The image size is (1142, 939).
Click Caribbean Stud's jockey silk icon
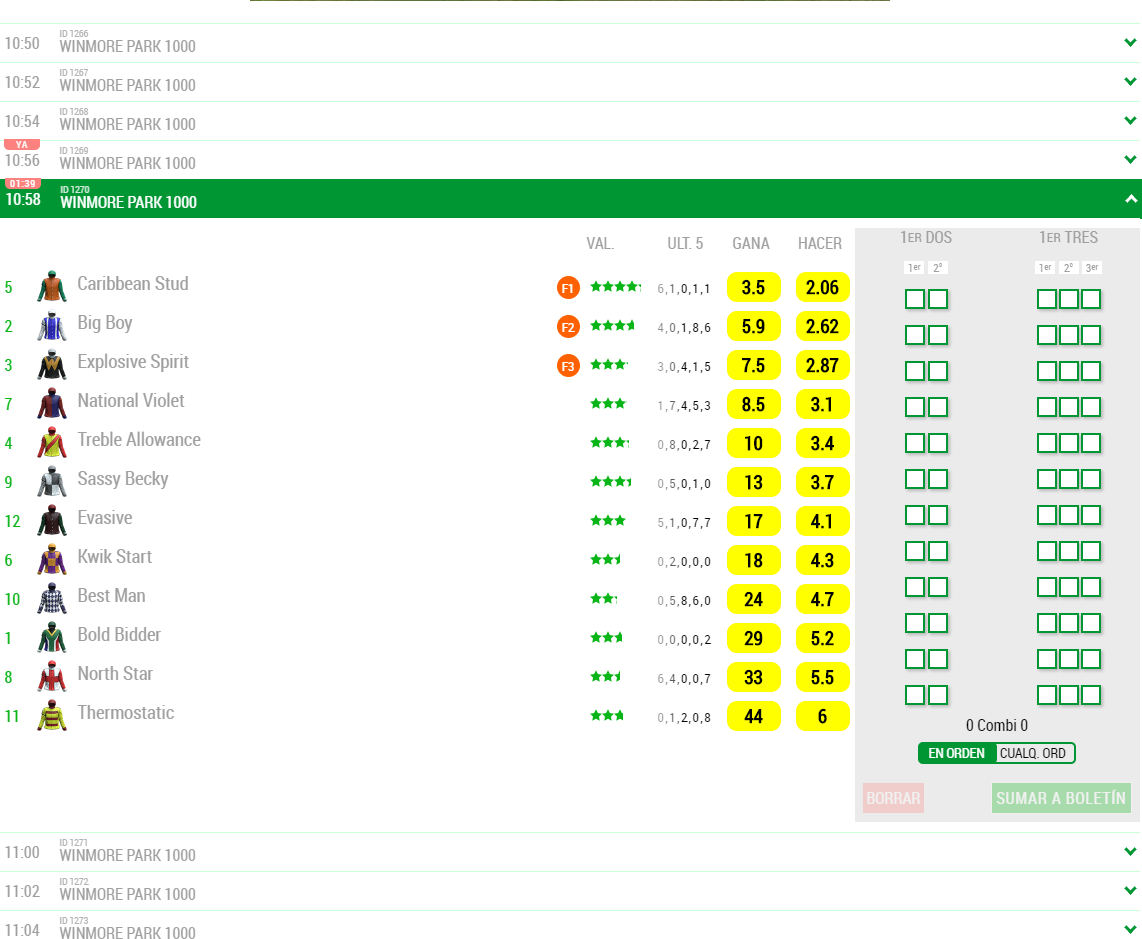coord(52,286)
